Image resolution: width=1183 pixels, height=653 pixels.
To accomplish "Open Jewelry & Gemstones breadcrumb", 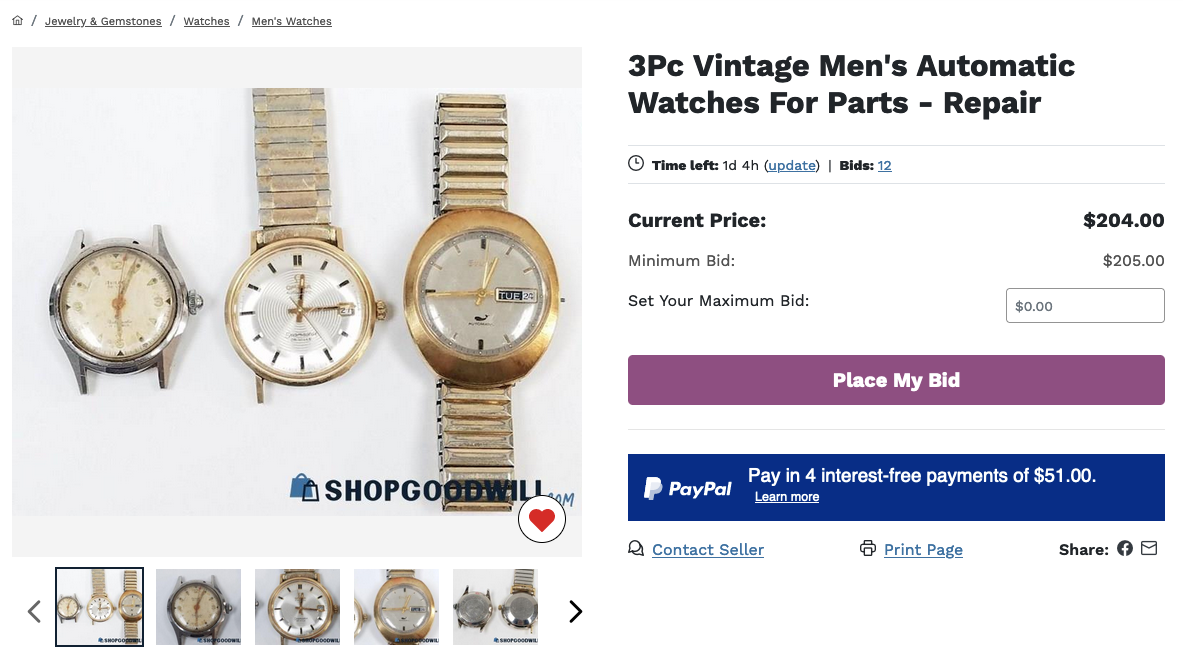I will pyautogui.click(x=103, y=21).
